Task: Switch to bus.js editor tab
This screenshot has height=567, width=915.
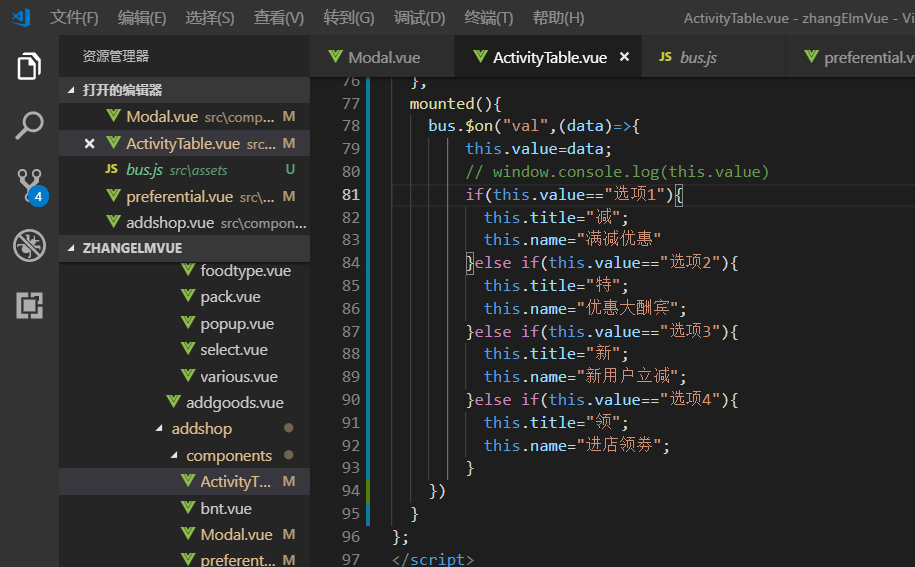Action: 713,57
